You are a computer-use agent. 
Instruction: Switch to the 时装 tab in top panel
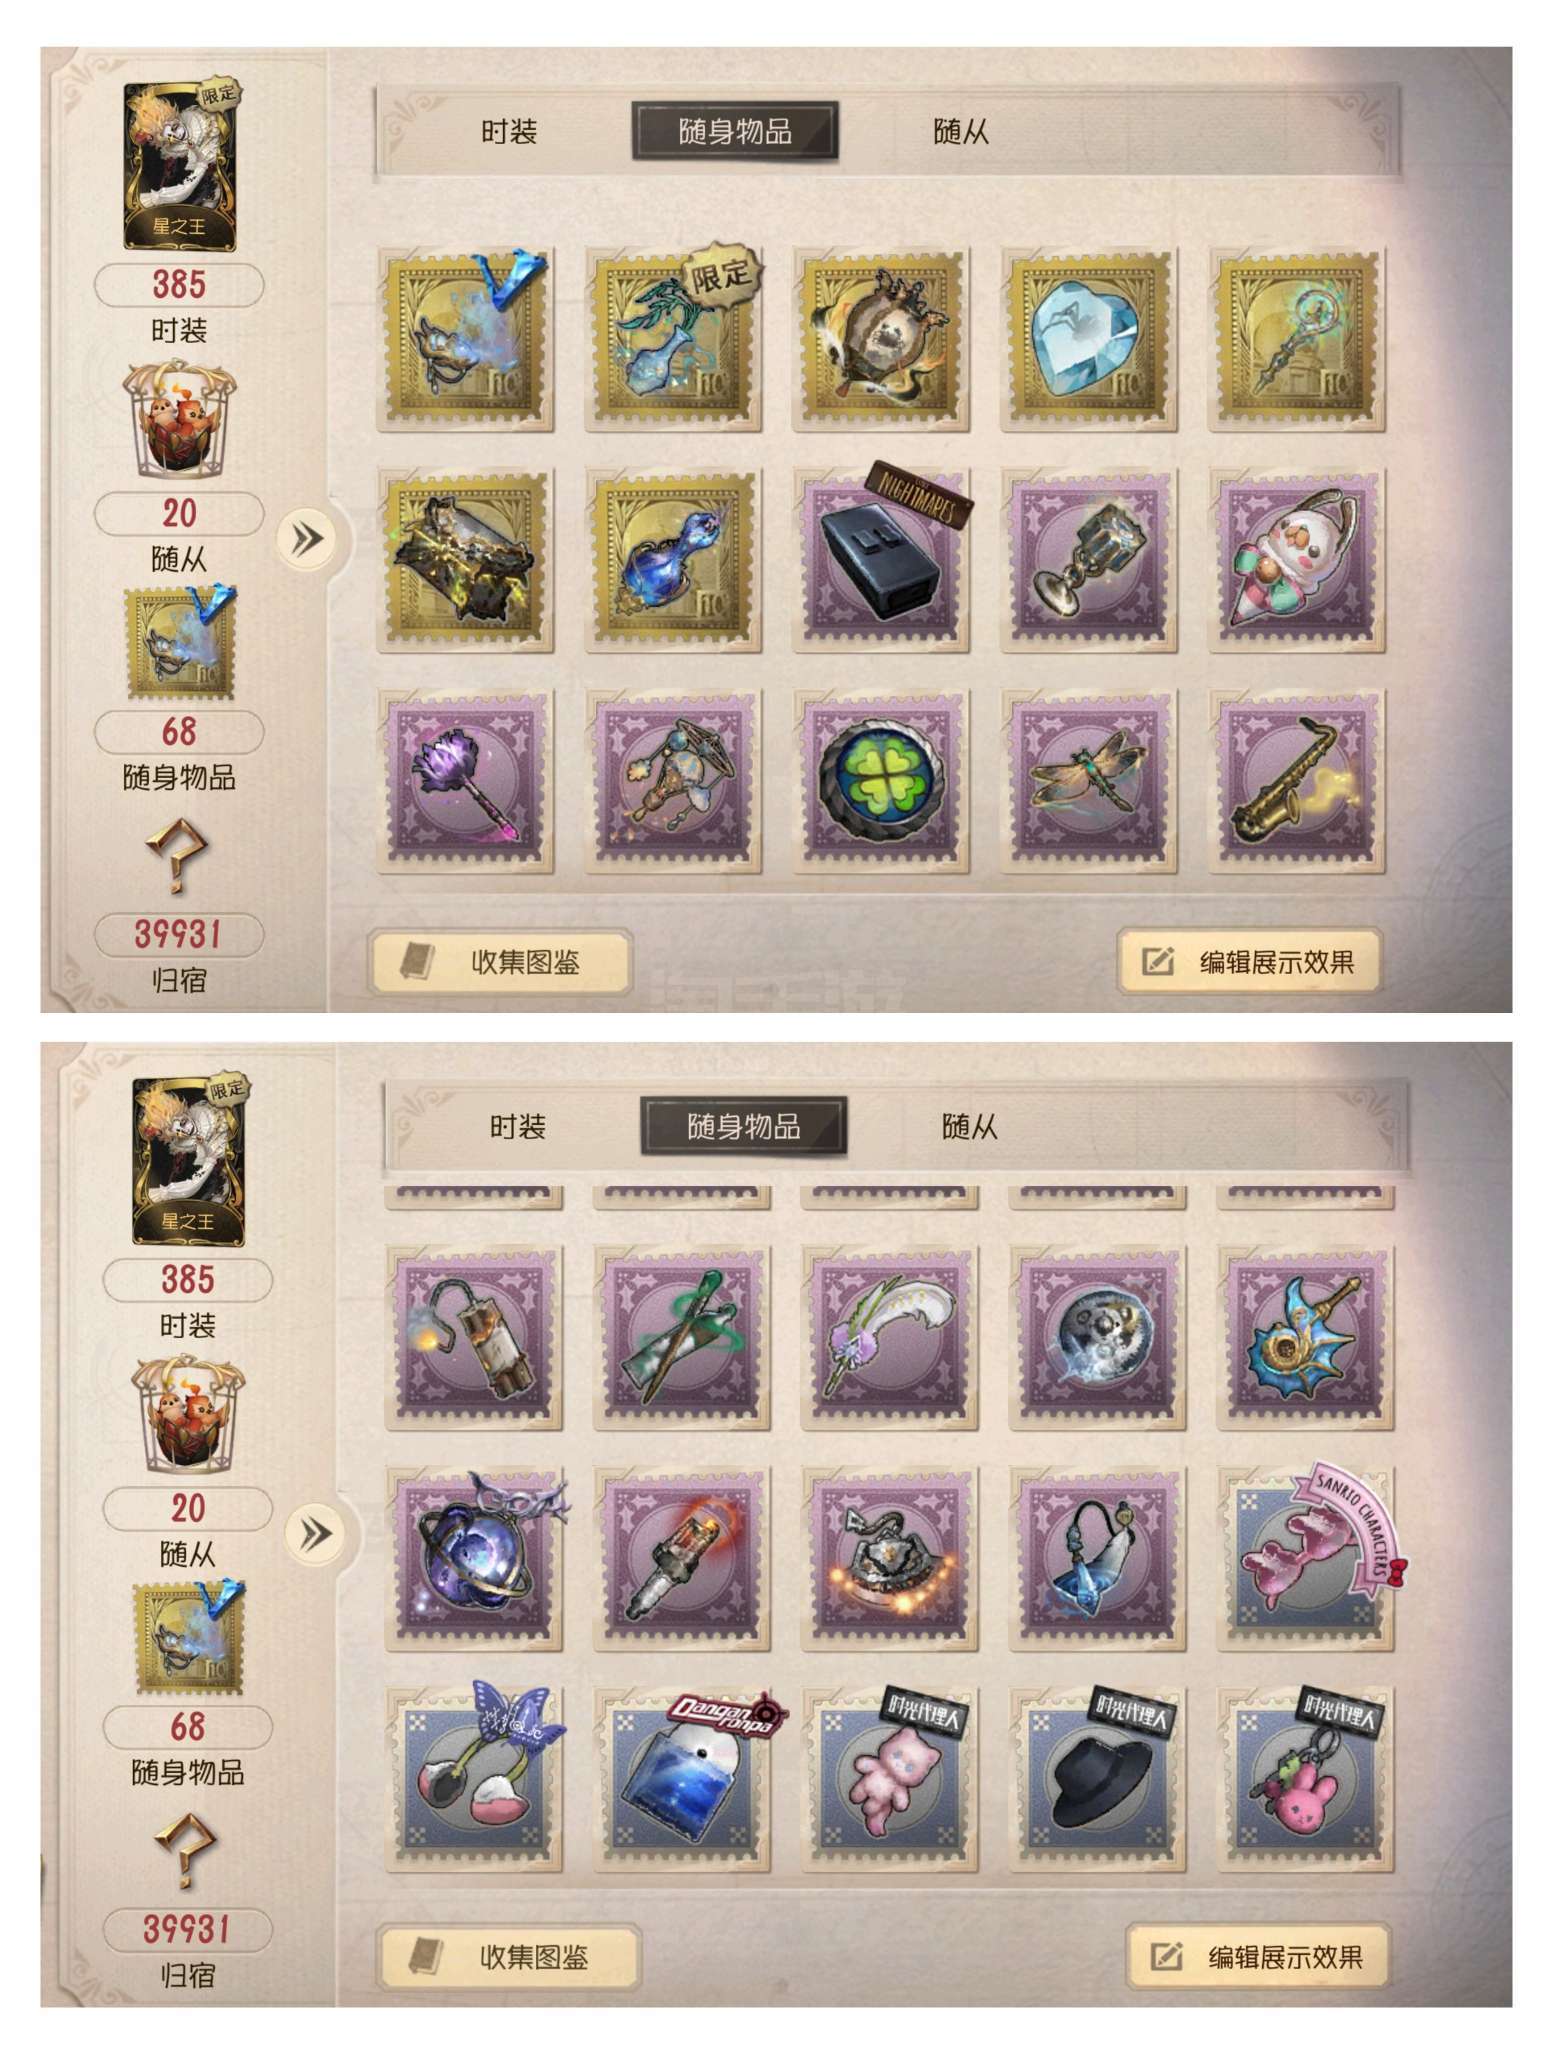click(509, 131)
